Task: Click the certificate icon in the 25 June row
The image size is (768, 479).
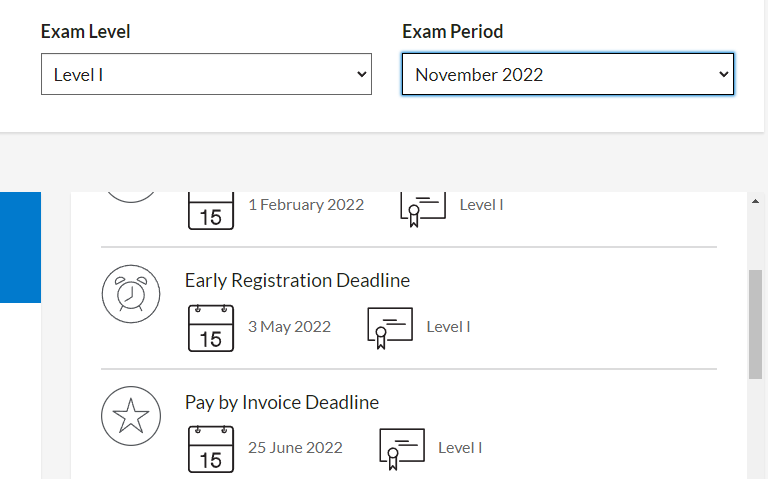Action: (x=401, y=448)
